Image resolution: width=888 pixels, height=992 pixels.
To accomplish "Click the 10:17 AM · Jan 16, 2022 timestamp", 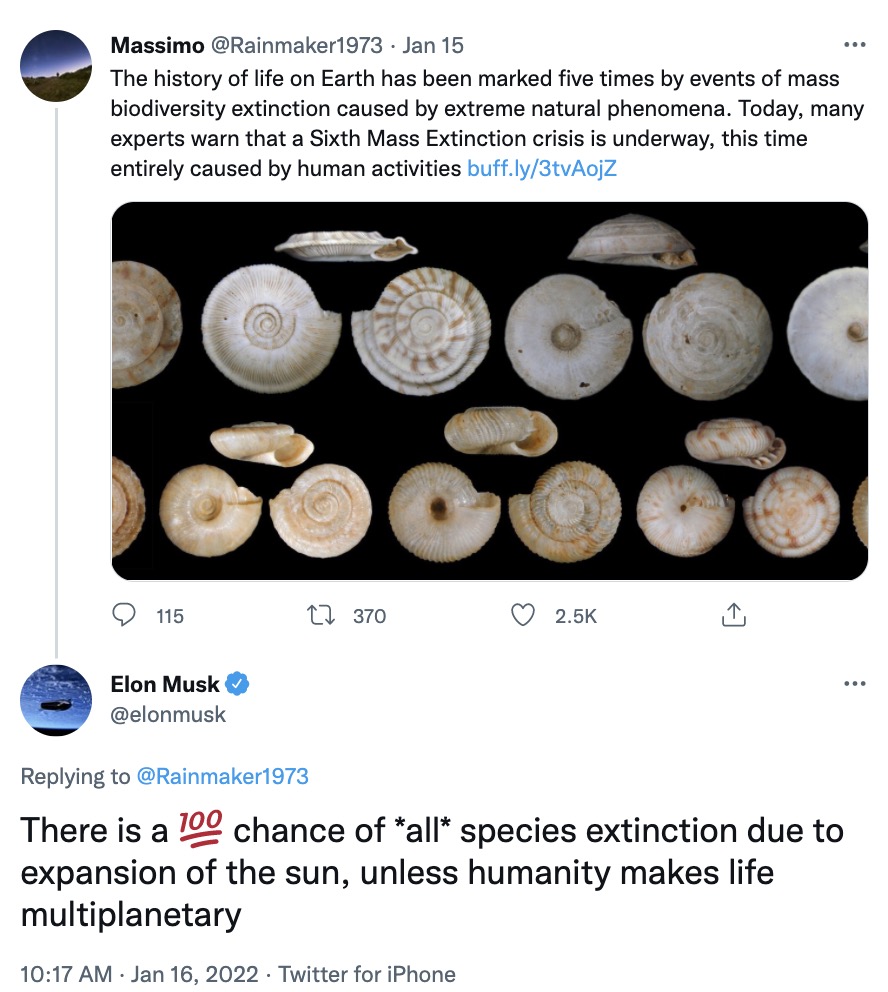I will pyautogui.click(x=139, y=973).
